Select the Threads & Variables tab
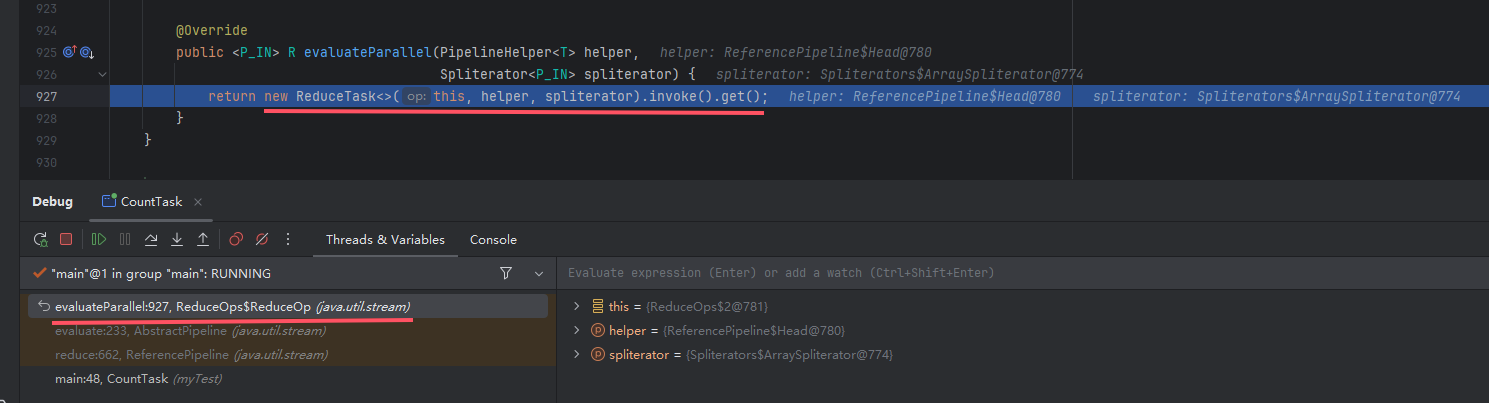 (385, 240)
